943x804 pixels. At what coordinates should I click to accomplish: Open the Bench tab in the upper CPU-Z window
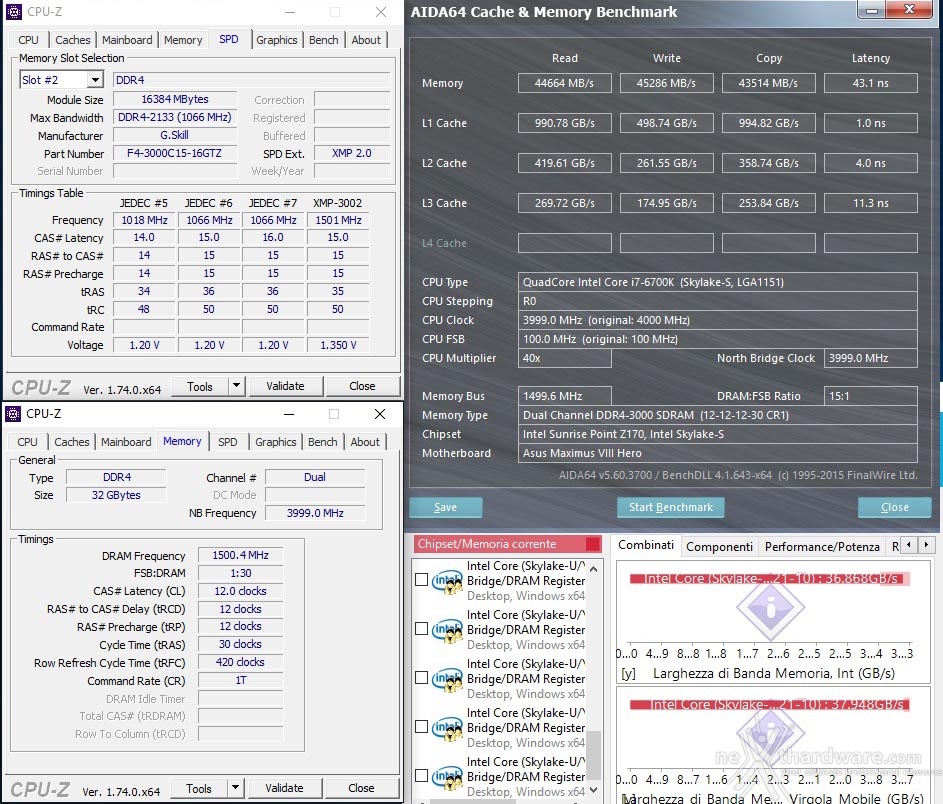click(324, 40)
